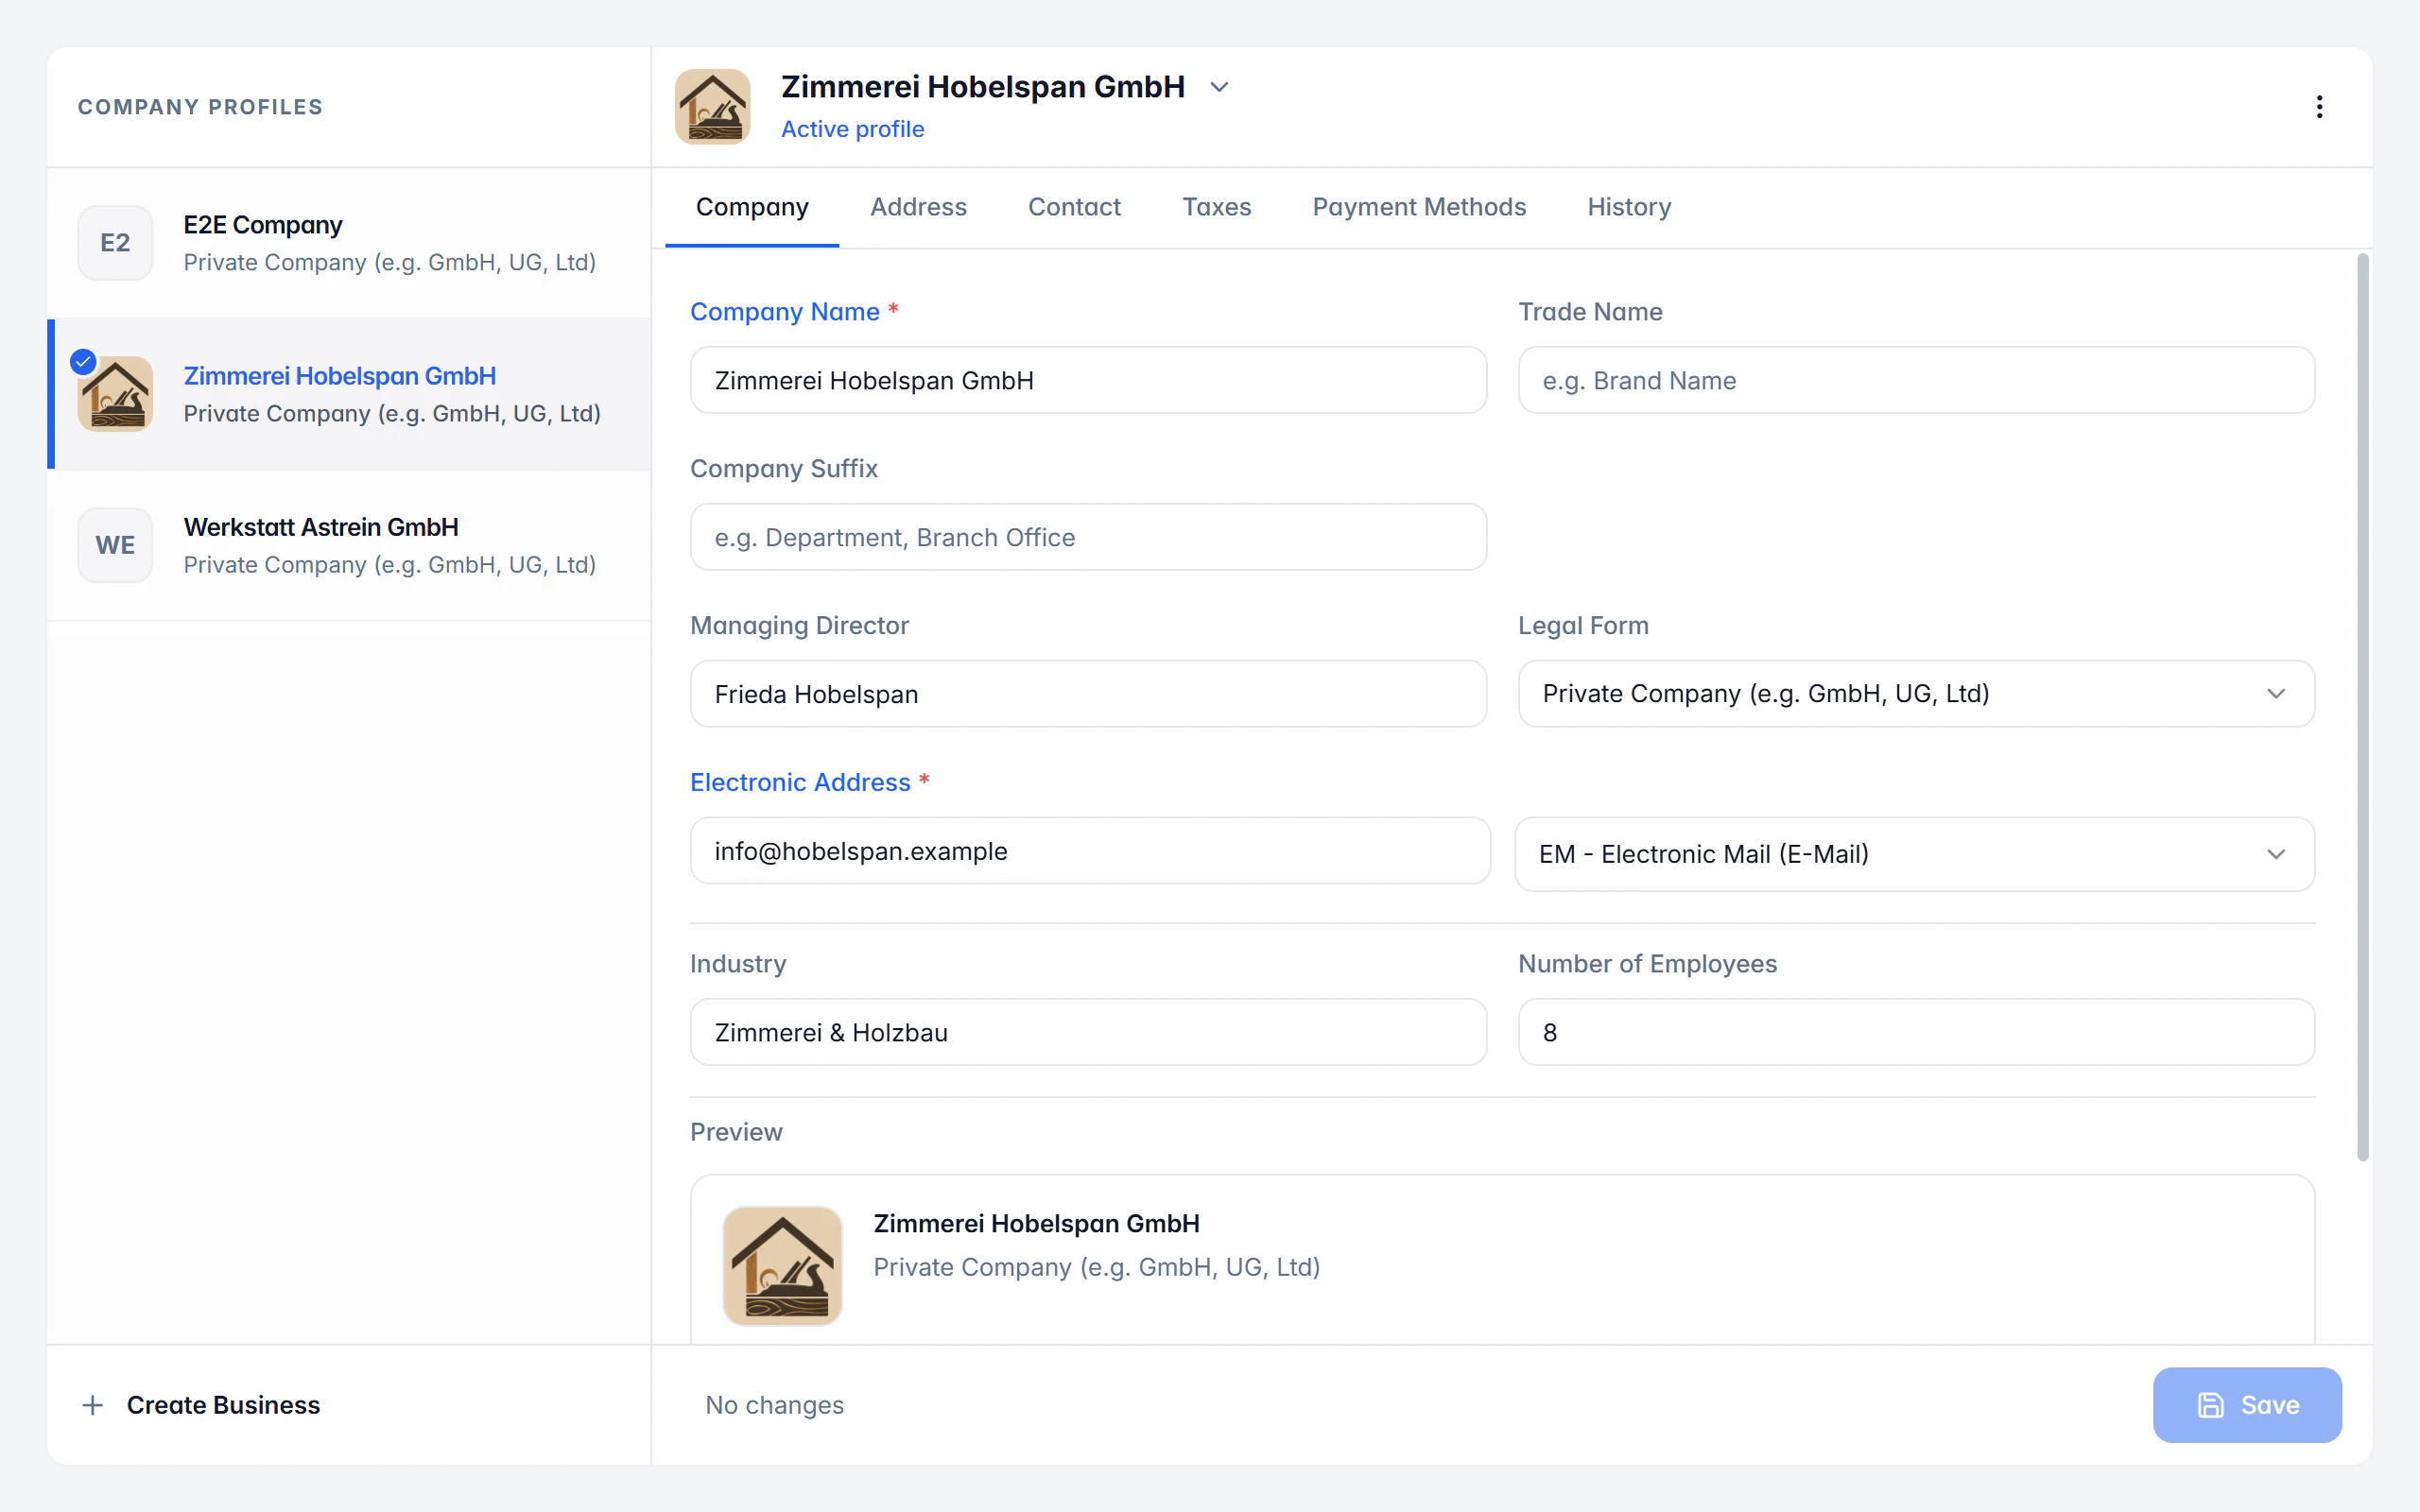Click the plus icon beside Create Business
This screenshot has height=1512, width=2420.
pyautogui.click(x=93, y=1405)
